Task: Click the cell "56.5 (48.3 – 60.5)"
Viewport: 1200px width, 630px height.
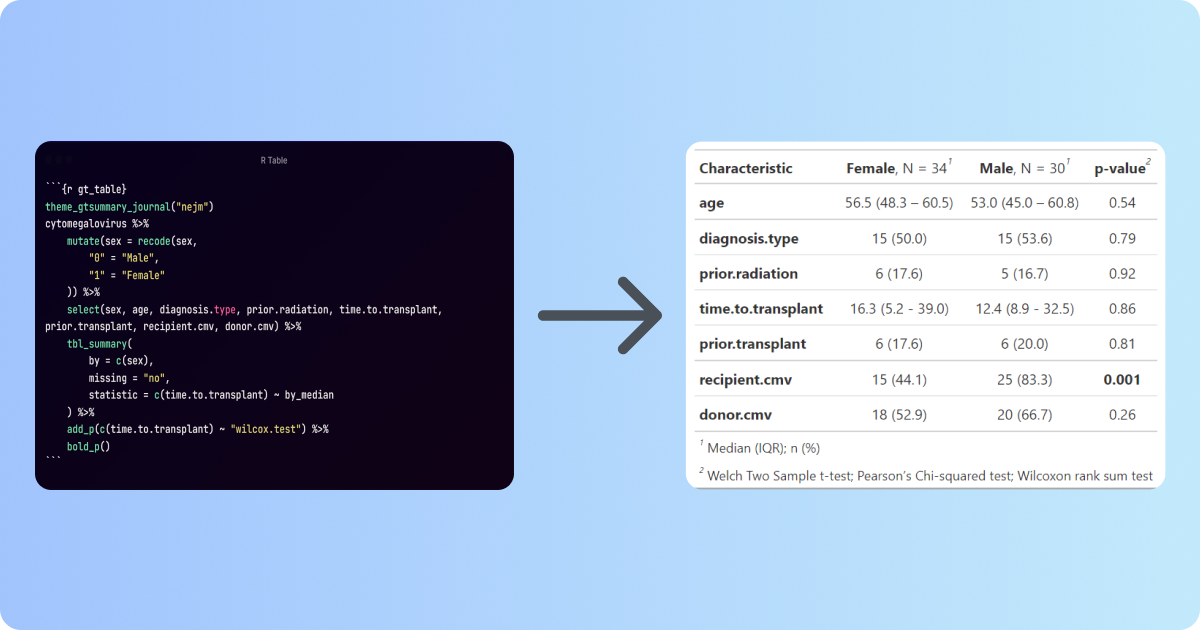Action: (899, 203)
